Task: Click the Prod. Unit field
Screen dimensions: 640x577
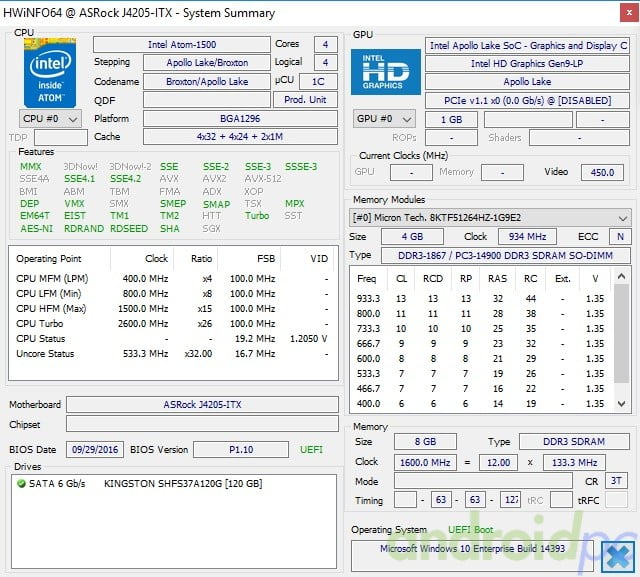Action: [305, 100]
